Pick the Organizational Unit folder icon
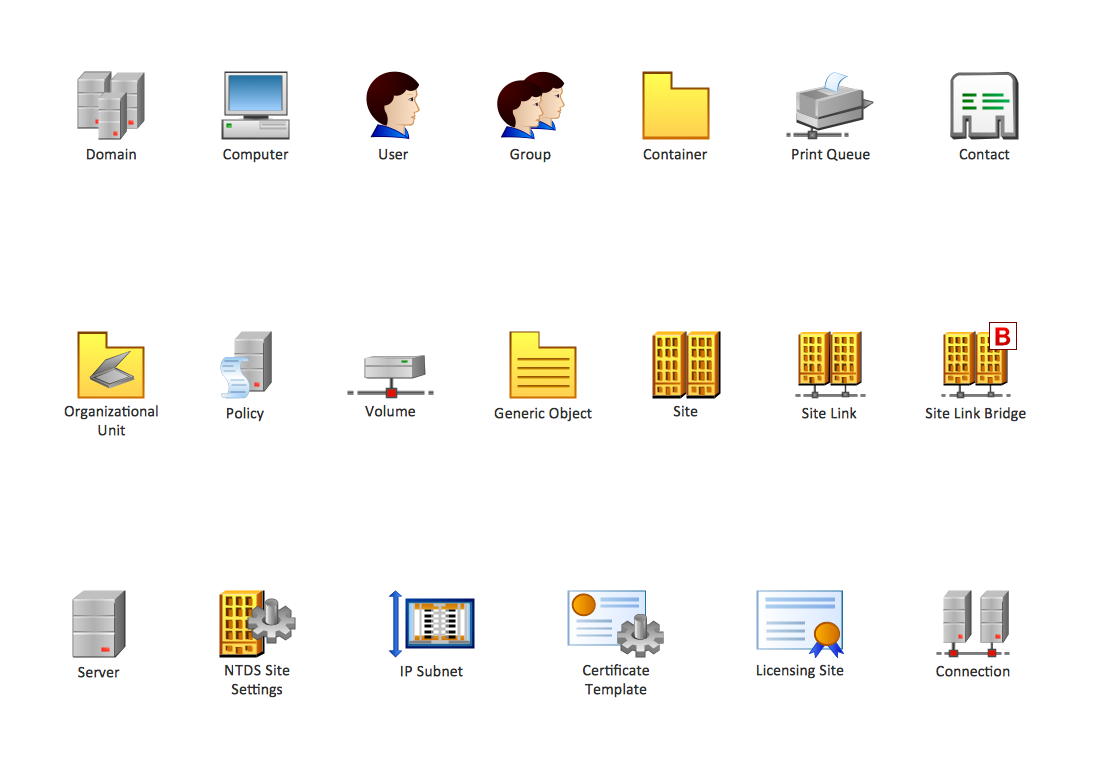This screenshot has width=1098, height=761. 111,365
